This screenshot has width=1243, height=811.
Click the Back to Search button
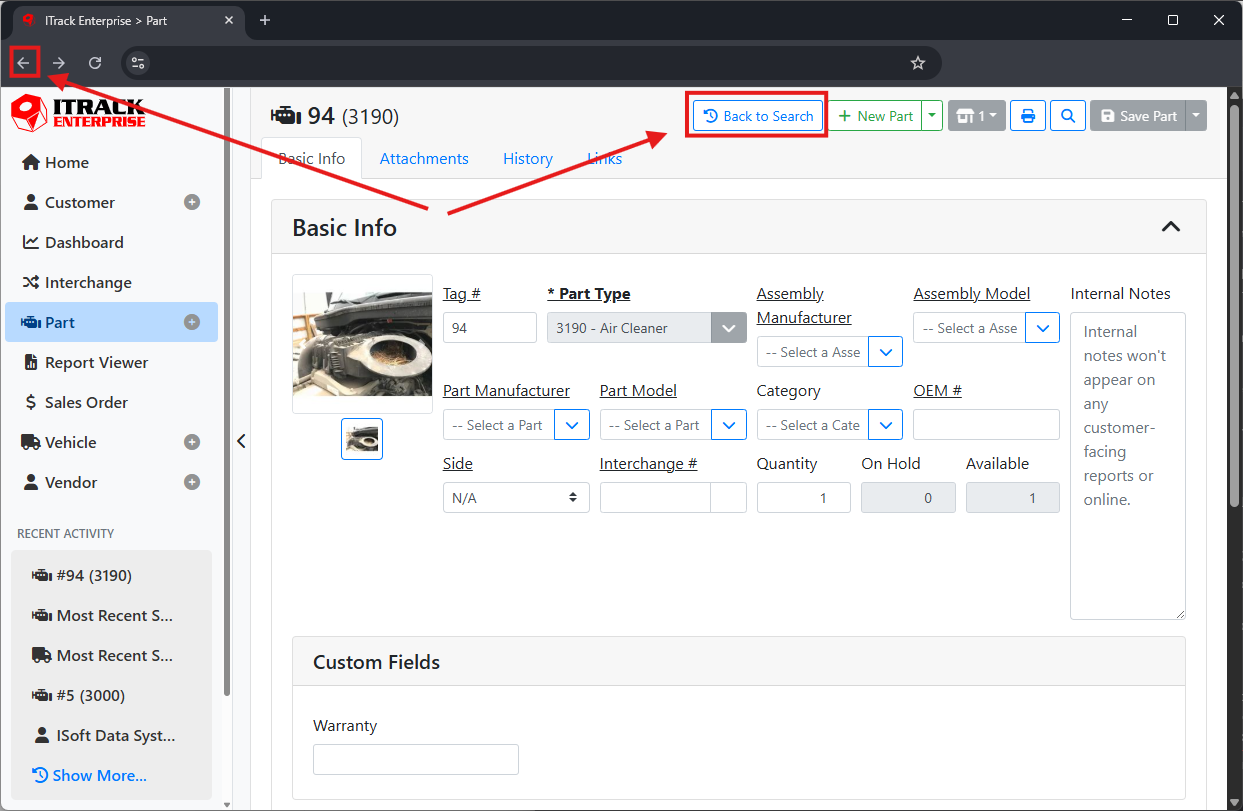[758, 116]
